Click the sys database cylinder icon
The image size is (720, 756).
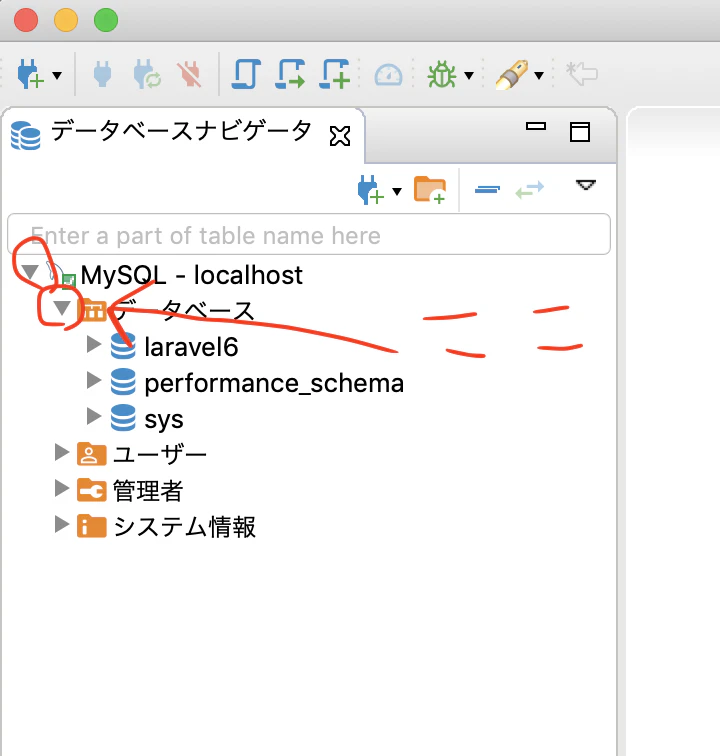point(123,418)
